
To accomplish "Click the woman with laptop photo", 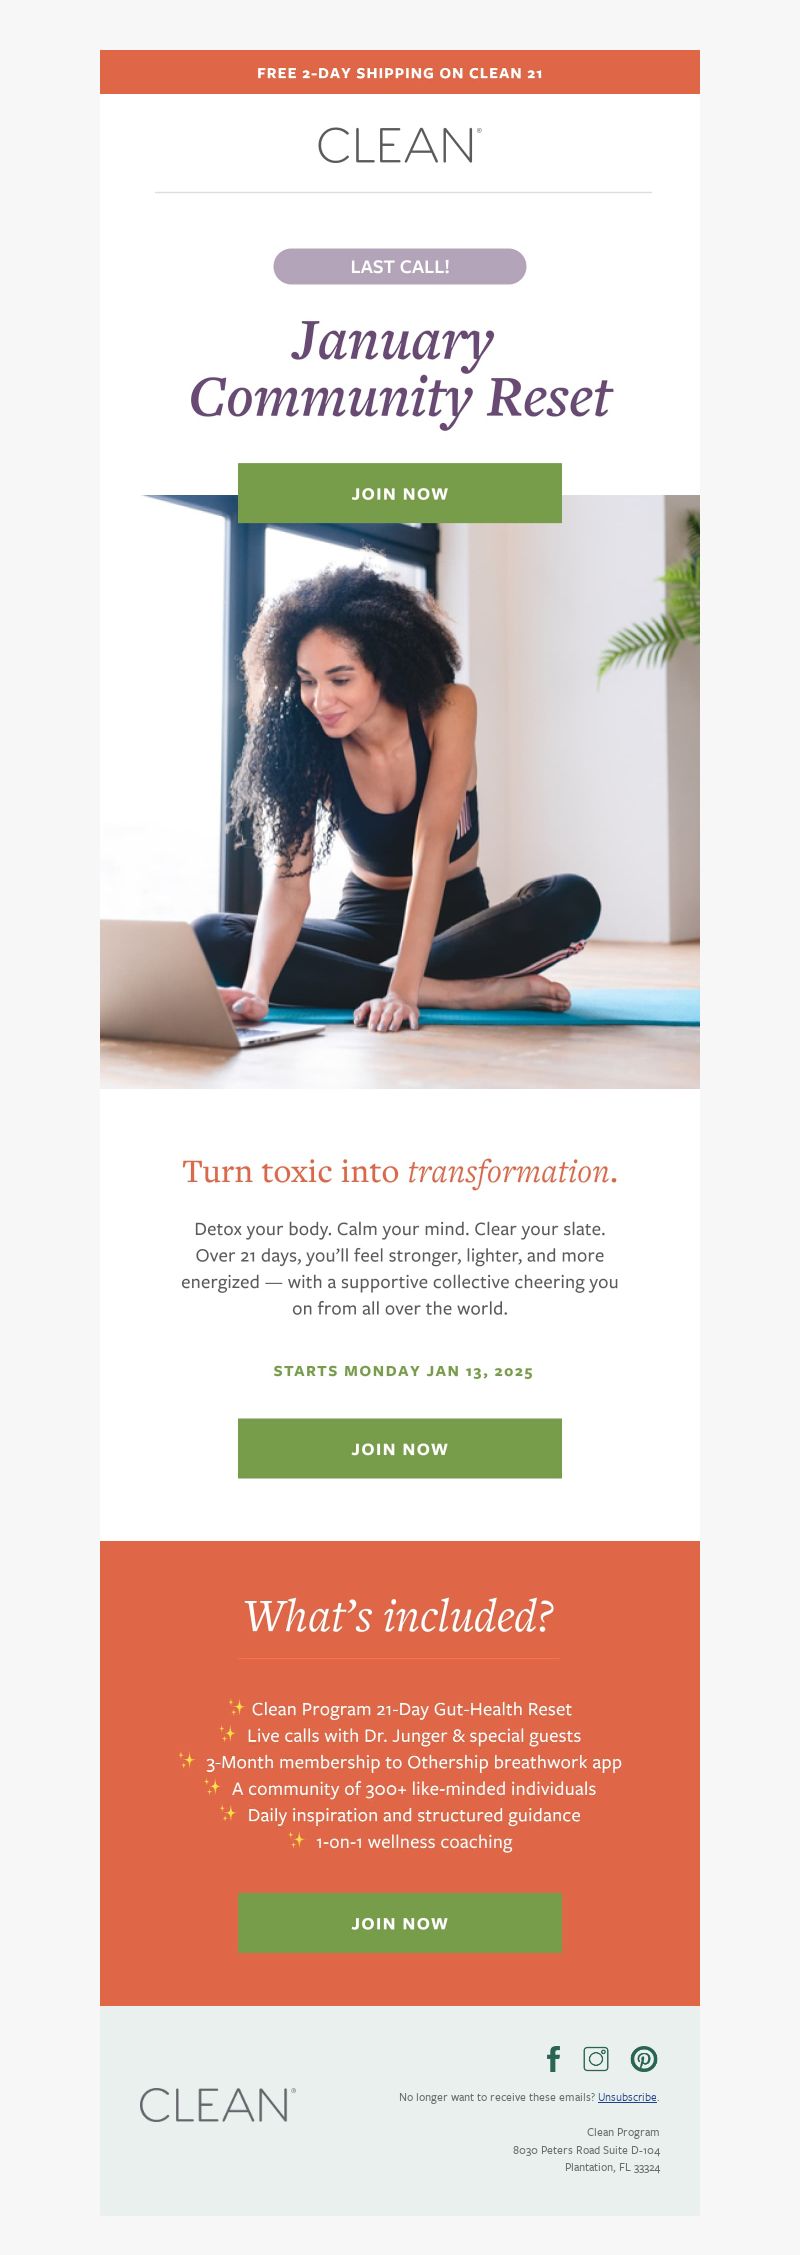I will 400,791.
